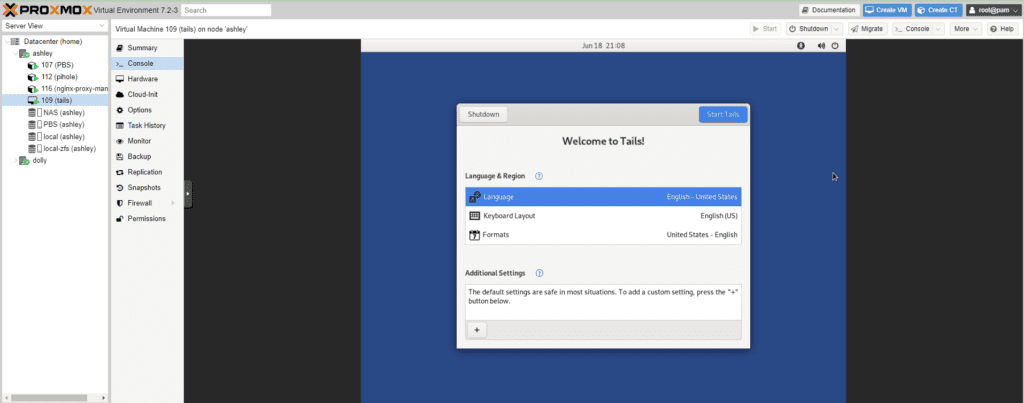Select the Formats row
Viewport: 1024px width, 403px height.
pos(603,234)
